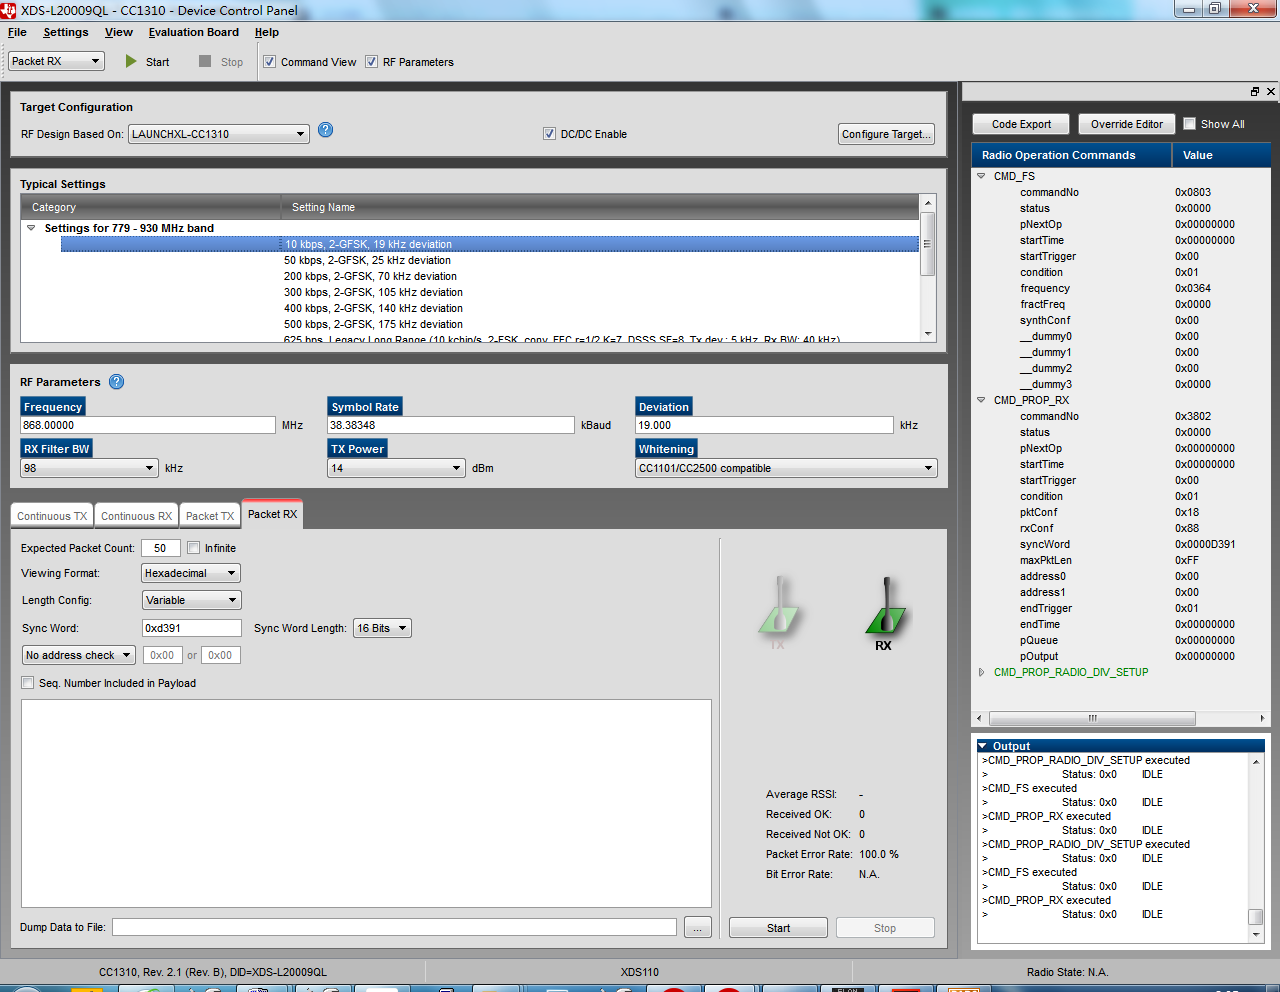Collapse the 779 - 930 MHz band category
The width and height of the screenshot is (1280, 992).
tap(31, 228)
